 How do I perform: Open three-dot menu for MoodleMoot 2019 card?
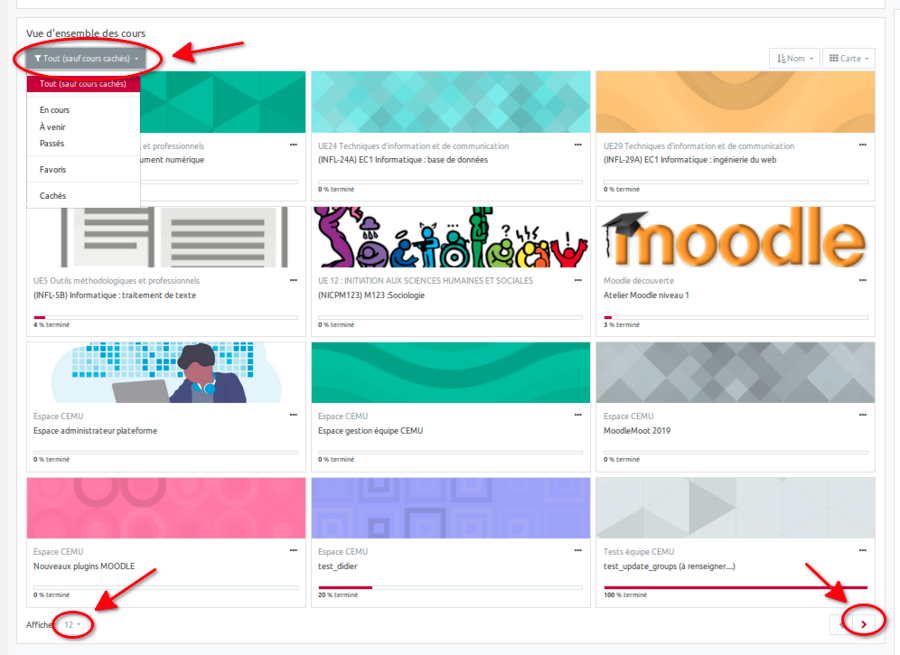(x=863, y=415)
